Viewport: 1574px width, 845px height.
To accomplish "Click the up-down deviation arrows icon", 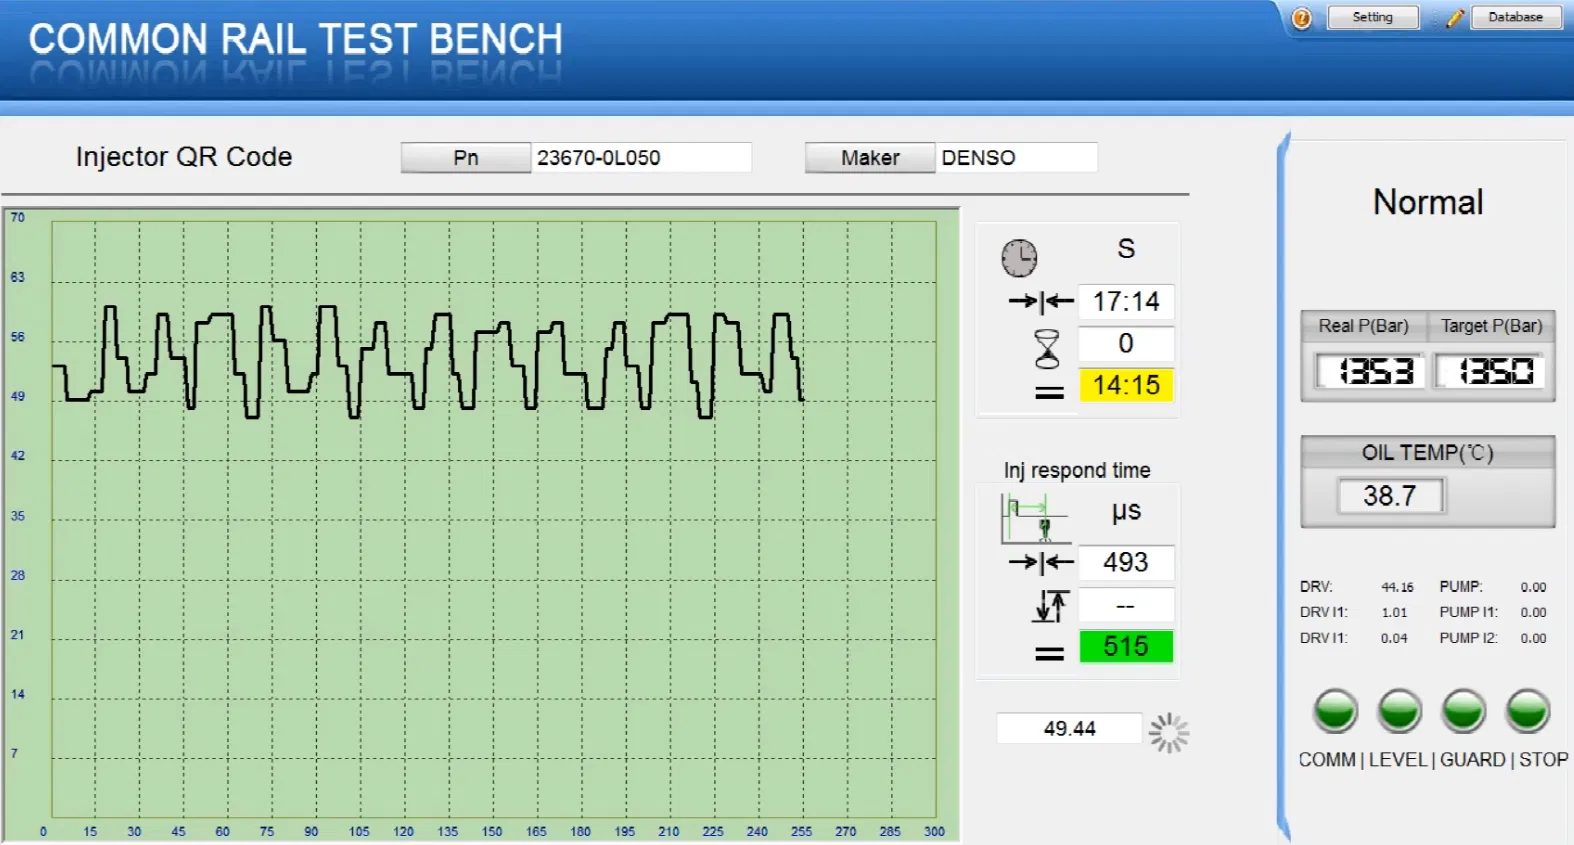I will point(1050,605).
